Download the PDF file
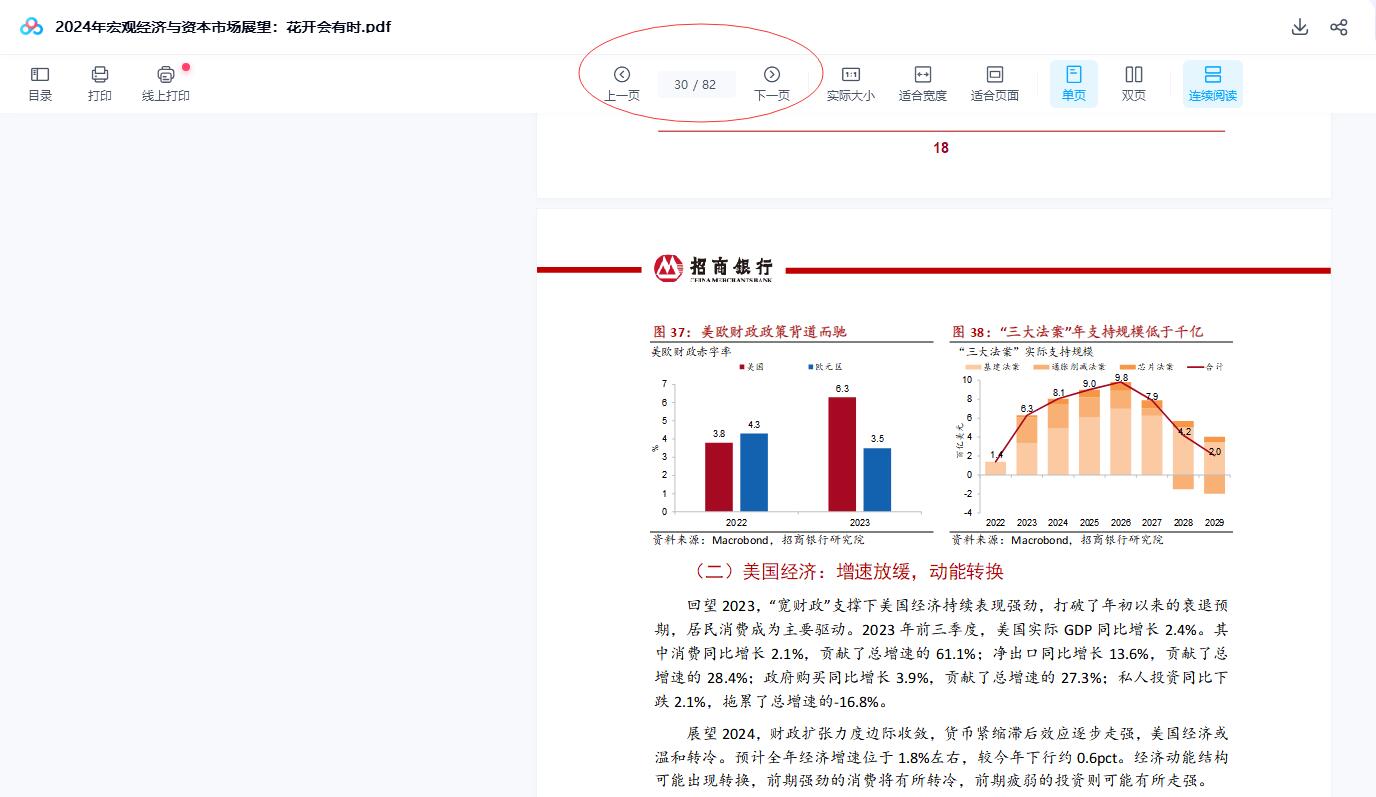 click(x=1300, y=27)
